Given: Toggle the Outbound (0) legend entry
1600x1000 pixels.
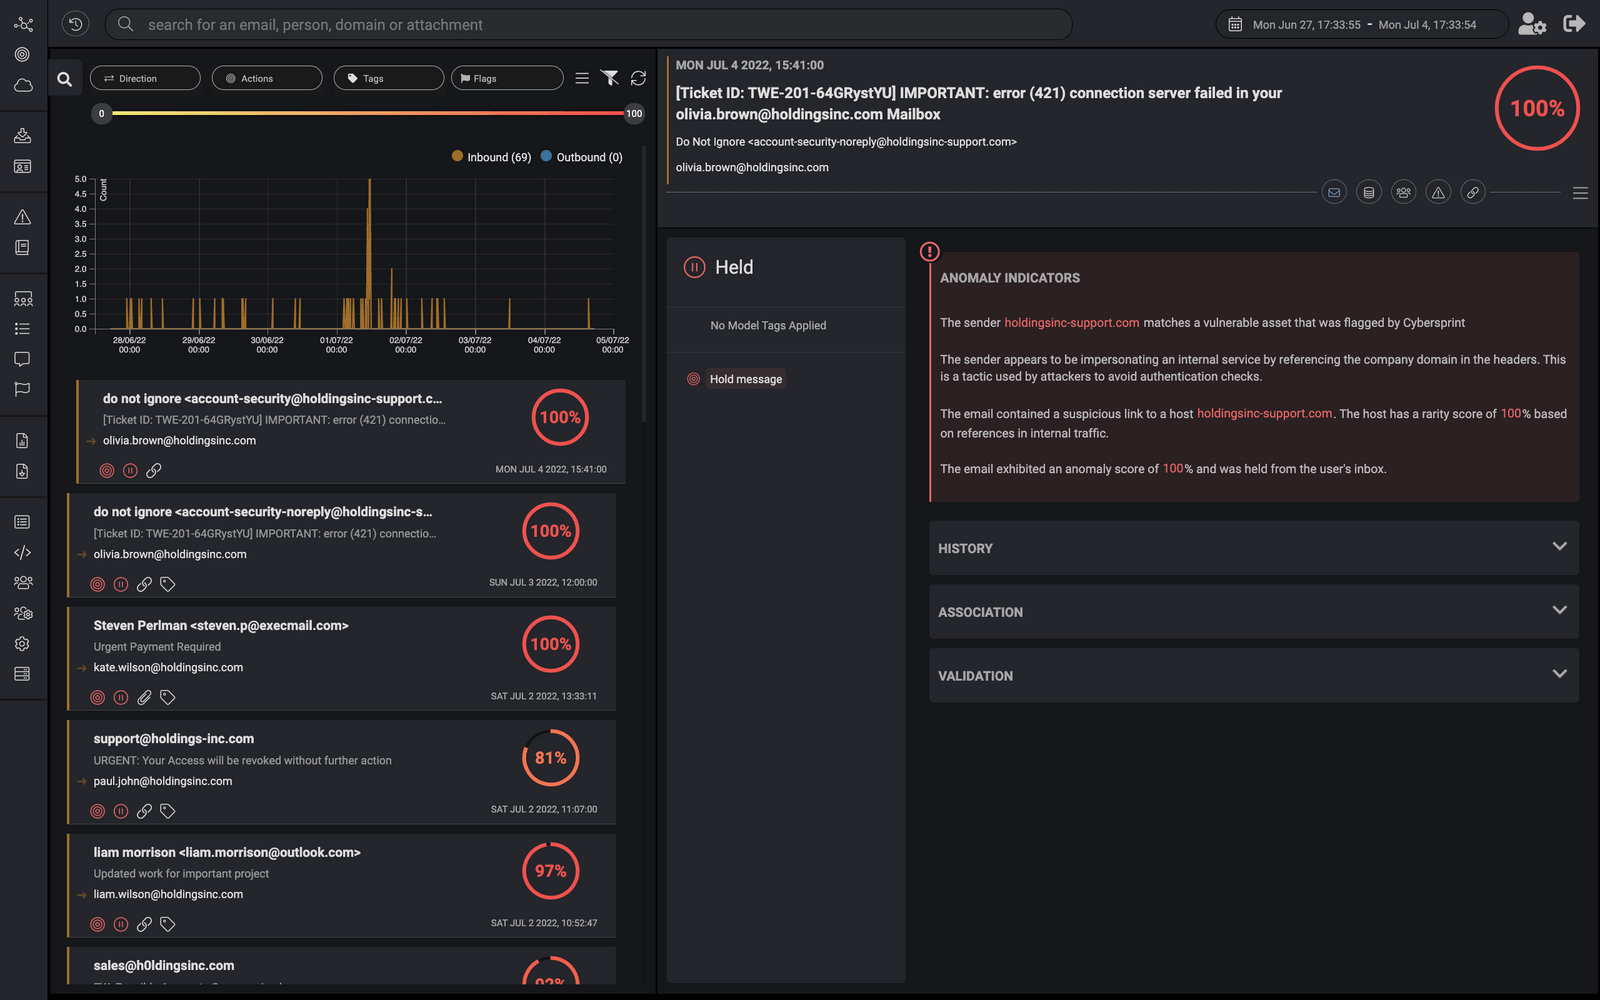Looking at the screenshot, I should click(x=581, y=157).
